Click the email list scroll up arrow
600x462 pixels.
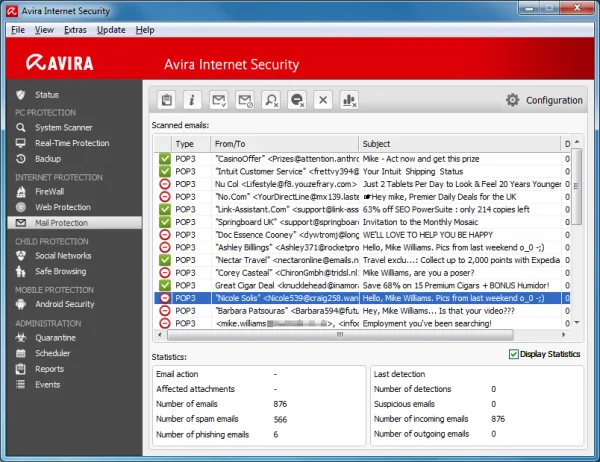coord(577,142)
